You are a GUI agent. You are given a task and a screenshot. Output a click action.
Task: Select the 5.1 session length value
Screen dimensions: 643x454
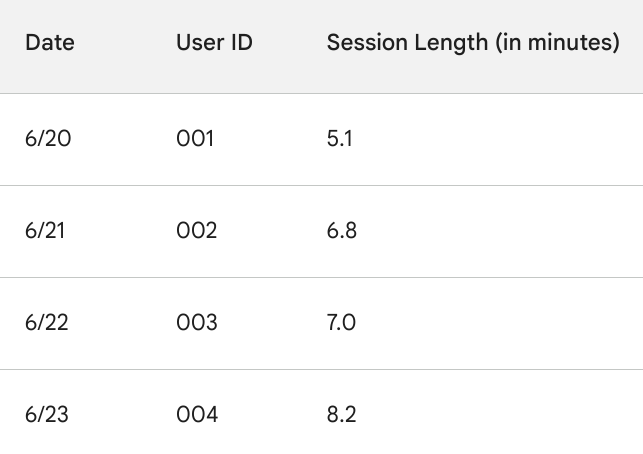click(339, 139)
